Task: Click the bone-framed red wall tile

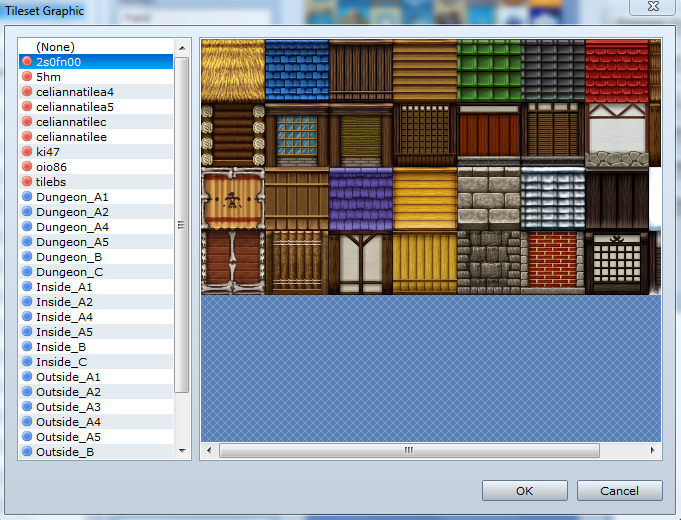Action: click(233, 263)
